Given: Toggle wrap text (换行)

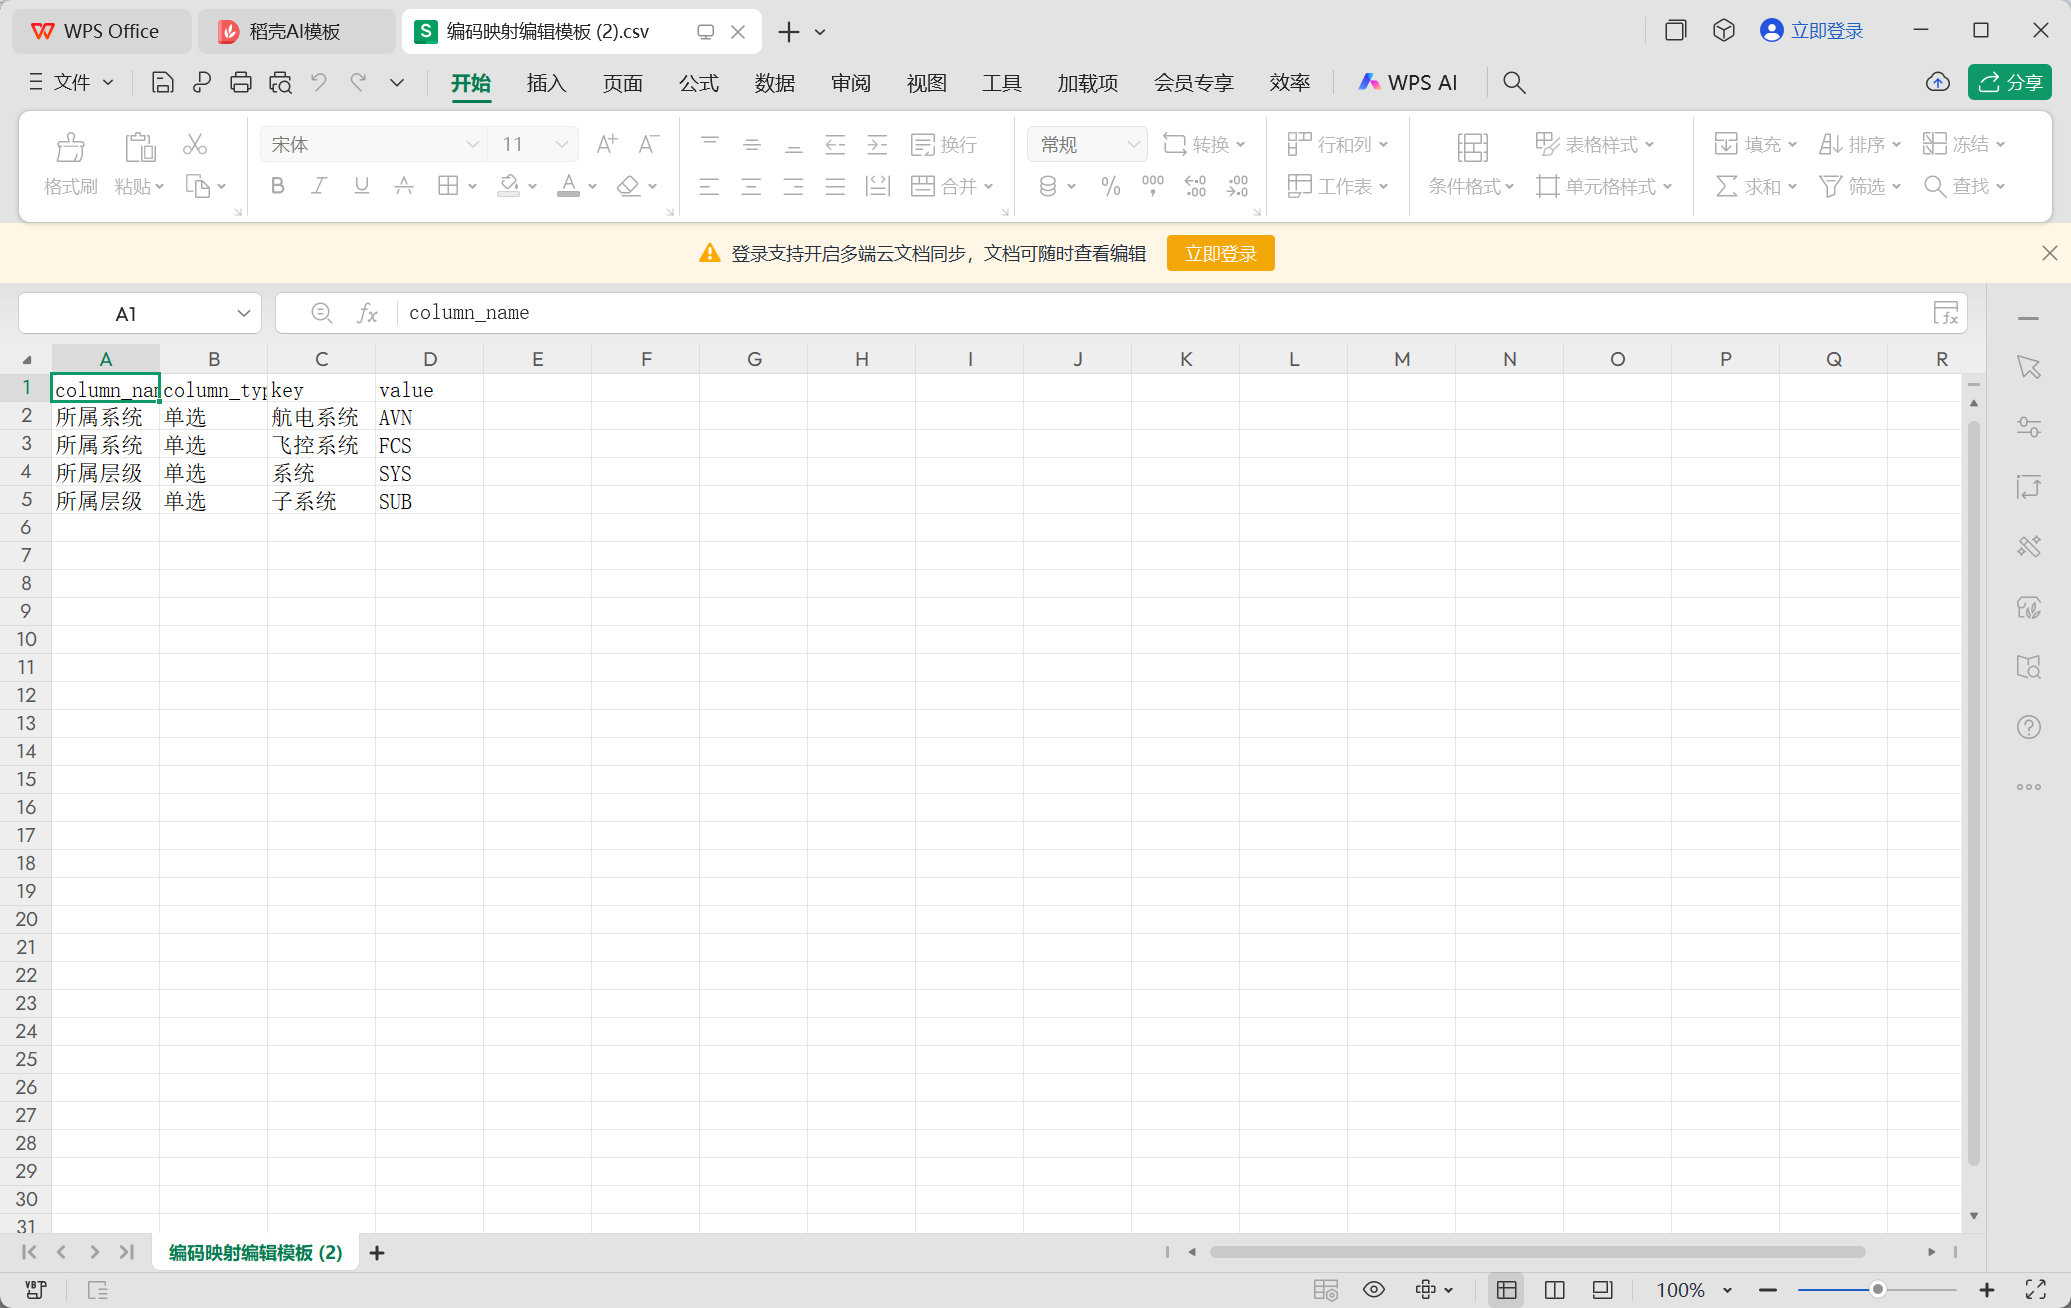Looking at the screenshot, I should 943,145.
